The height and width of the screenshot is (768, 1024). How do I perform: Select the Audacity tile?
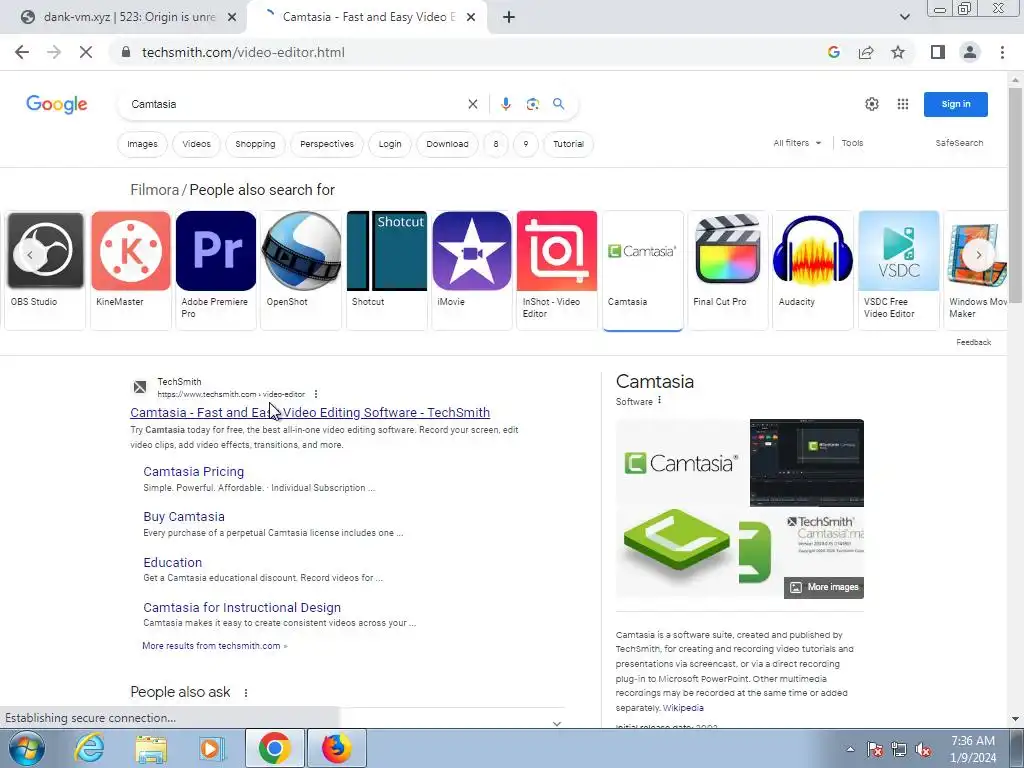[813, 270]
